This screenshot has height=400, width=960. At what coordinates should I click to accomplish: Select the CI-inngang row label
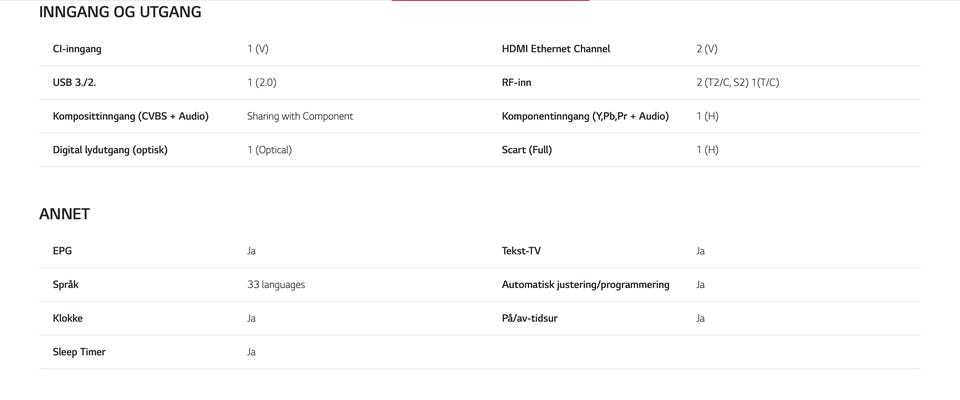point(77,49)
